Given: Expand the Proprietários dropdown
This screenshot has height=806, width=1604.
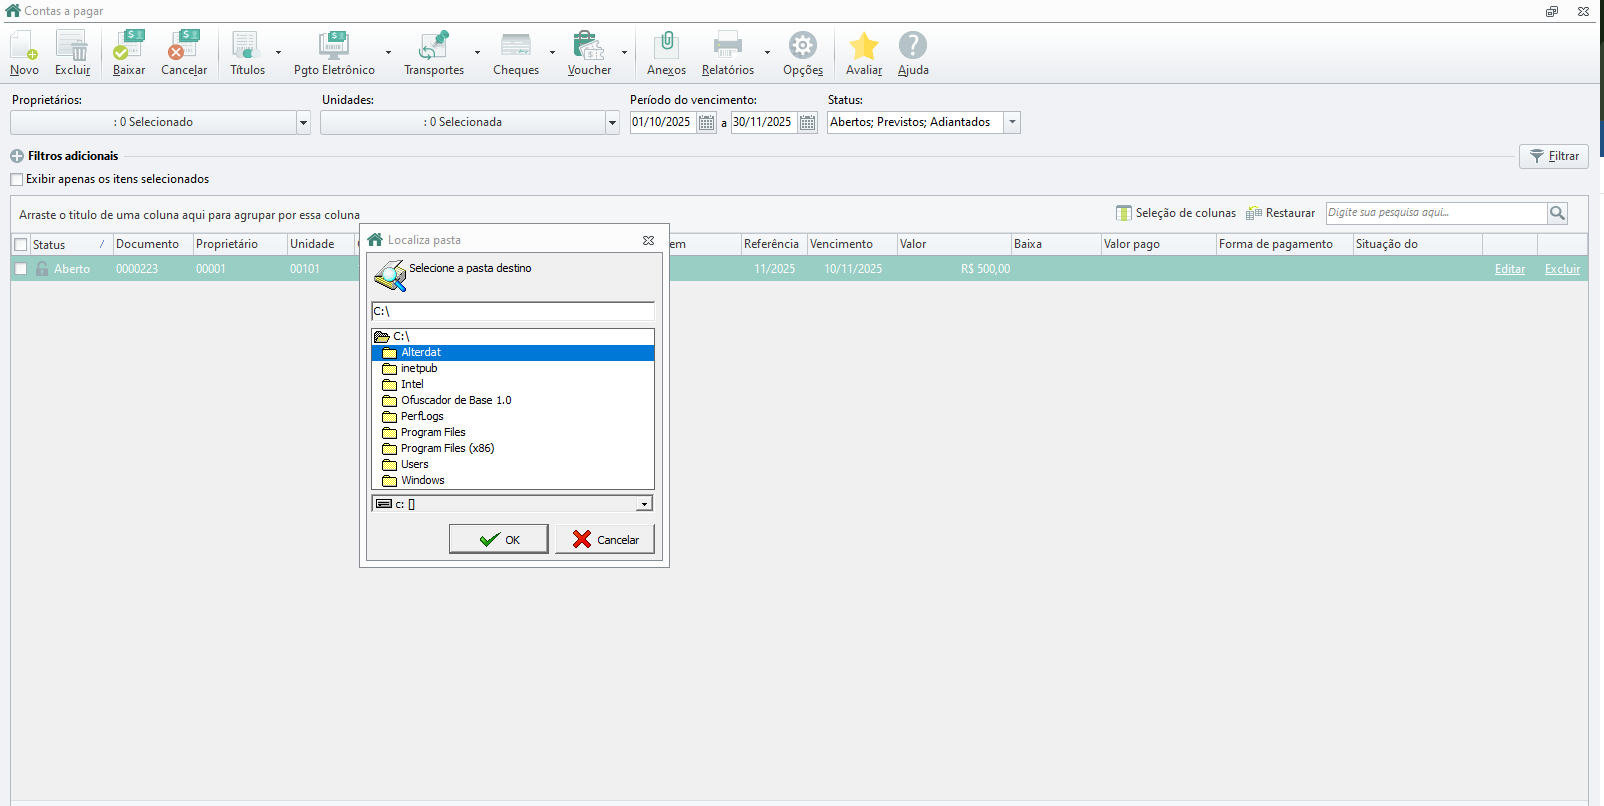Looking at the screenshot, I should (x=303, y=123).
